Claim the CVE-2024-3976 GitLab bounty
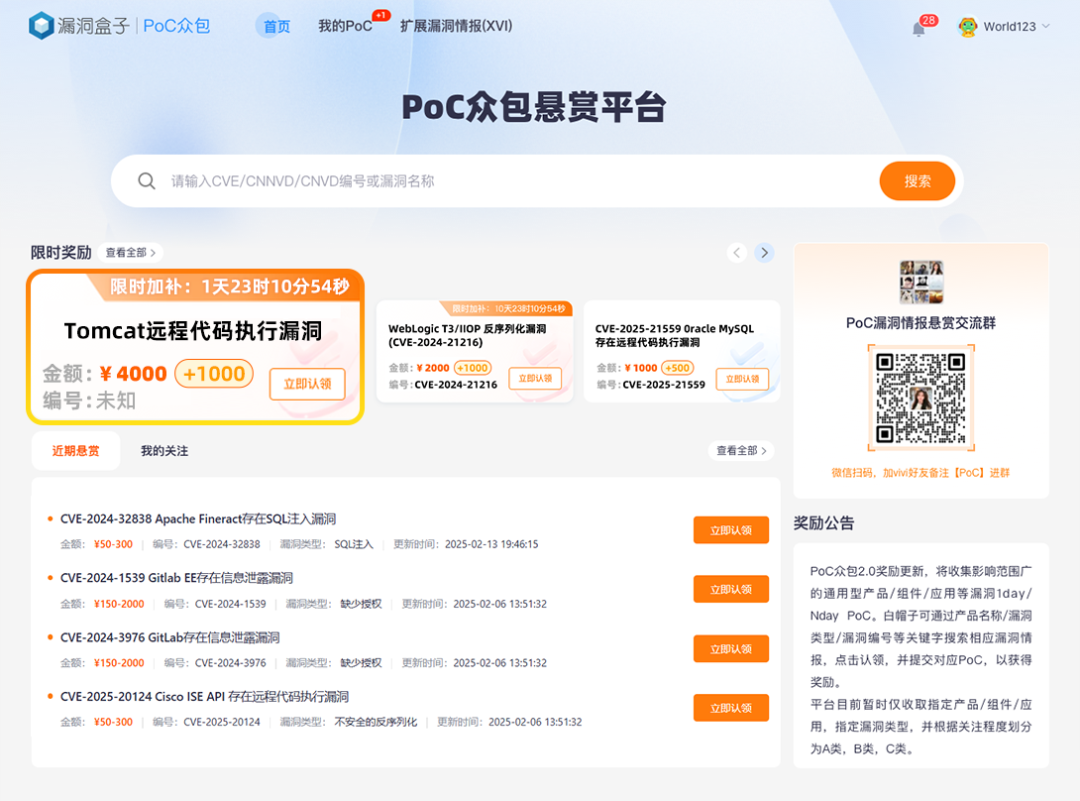Viewport: 1080px width, 801px height. (x=731, y=649)
